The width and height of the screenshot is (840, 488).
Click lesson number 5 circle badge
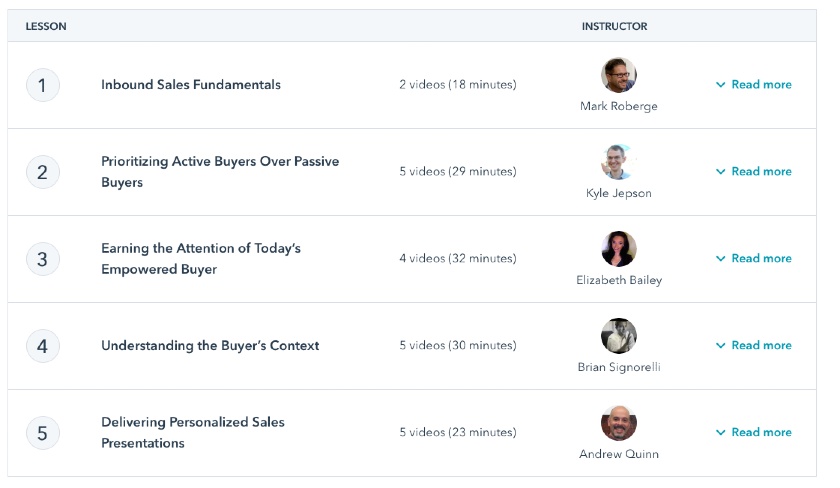click(x=42, y=433)
